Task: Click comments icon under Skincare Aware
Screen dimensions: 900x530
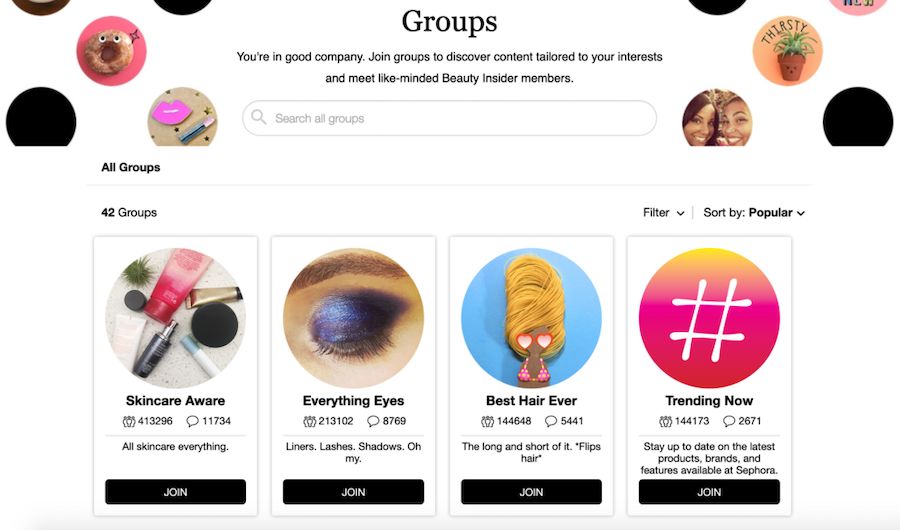Action: pos(192,421)
